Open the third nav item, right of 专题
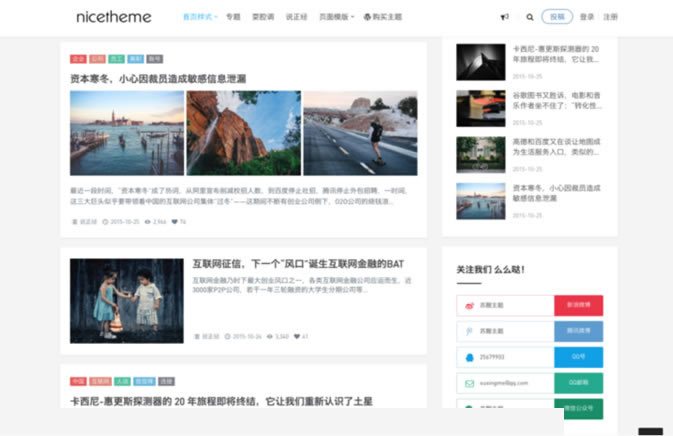The height and width of the screenshot is (436, 673). point(263,17)
